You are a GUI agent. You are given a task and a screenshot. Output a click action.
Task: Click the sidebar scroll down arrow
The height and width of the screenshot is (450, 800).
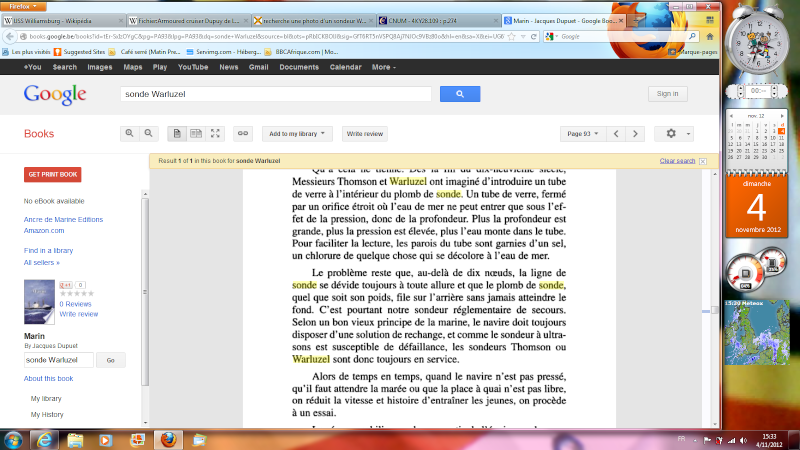click(x=145, y=422)
